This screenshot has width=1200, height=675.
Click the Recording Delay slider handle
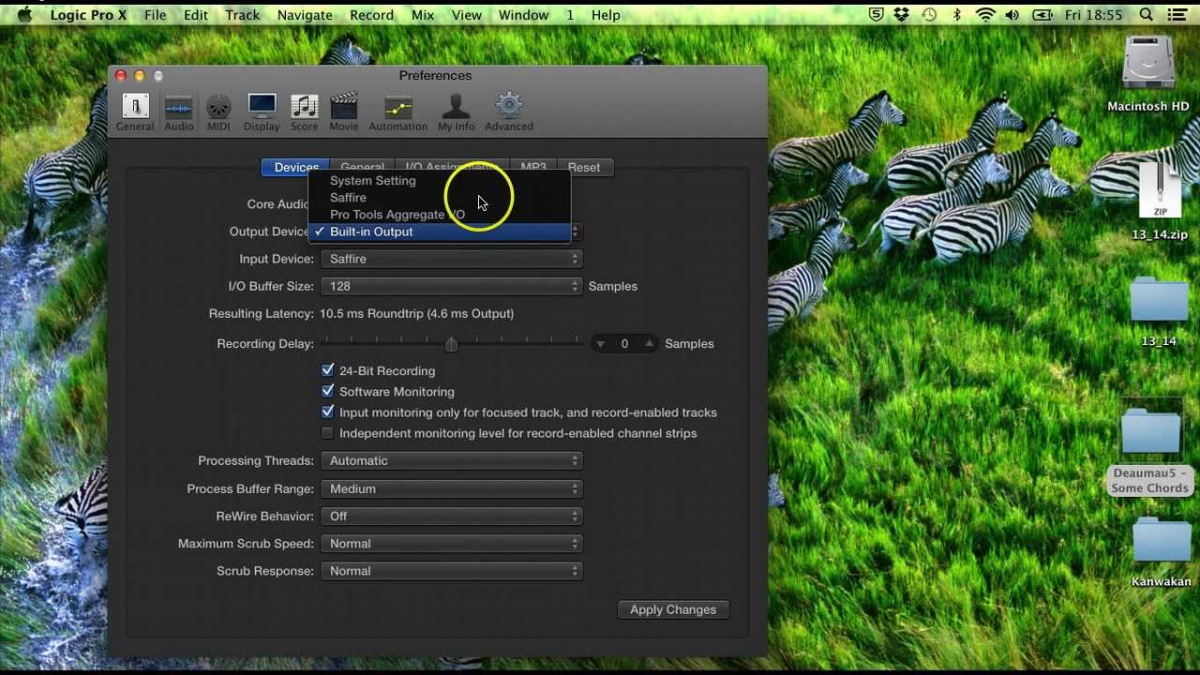click(451, 344)
